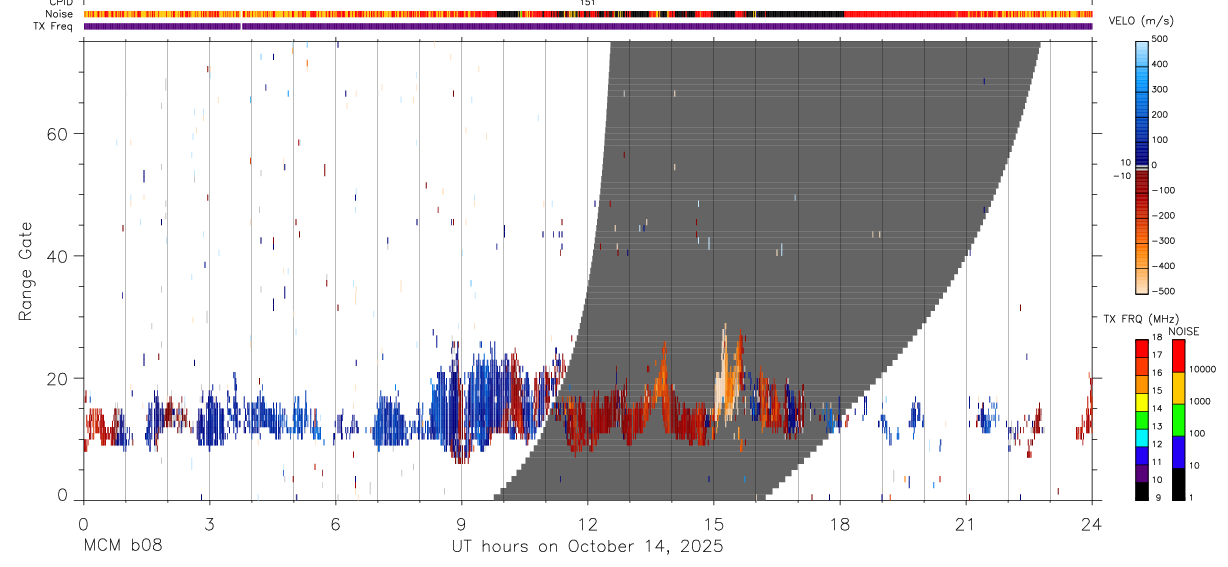Click the pale orange bottom of velocity colorbar
The width and height of the screenshot is (1228, 567).
point(1142,283)
